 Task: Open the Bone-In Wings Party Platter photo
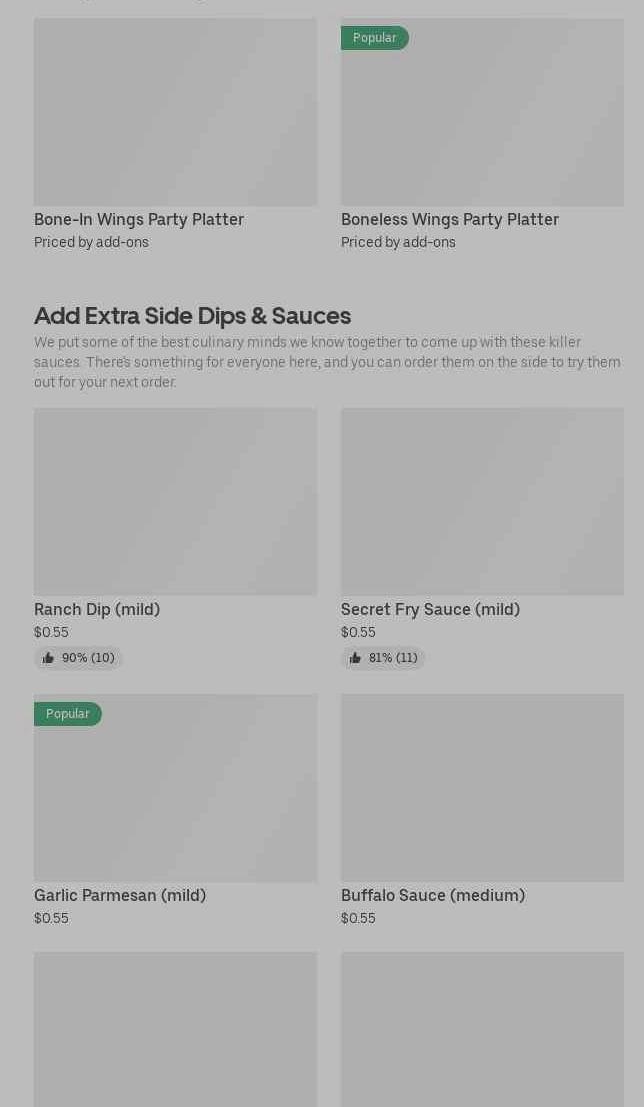pos(175,112)
